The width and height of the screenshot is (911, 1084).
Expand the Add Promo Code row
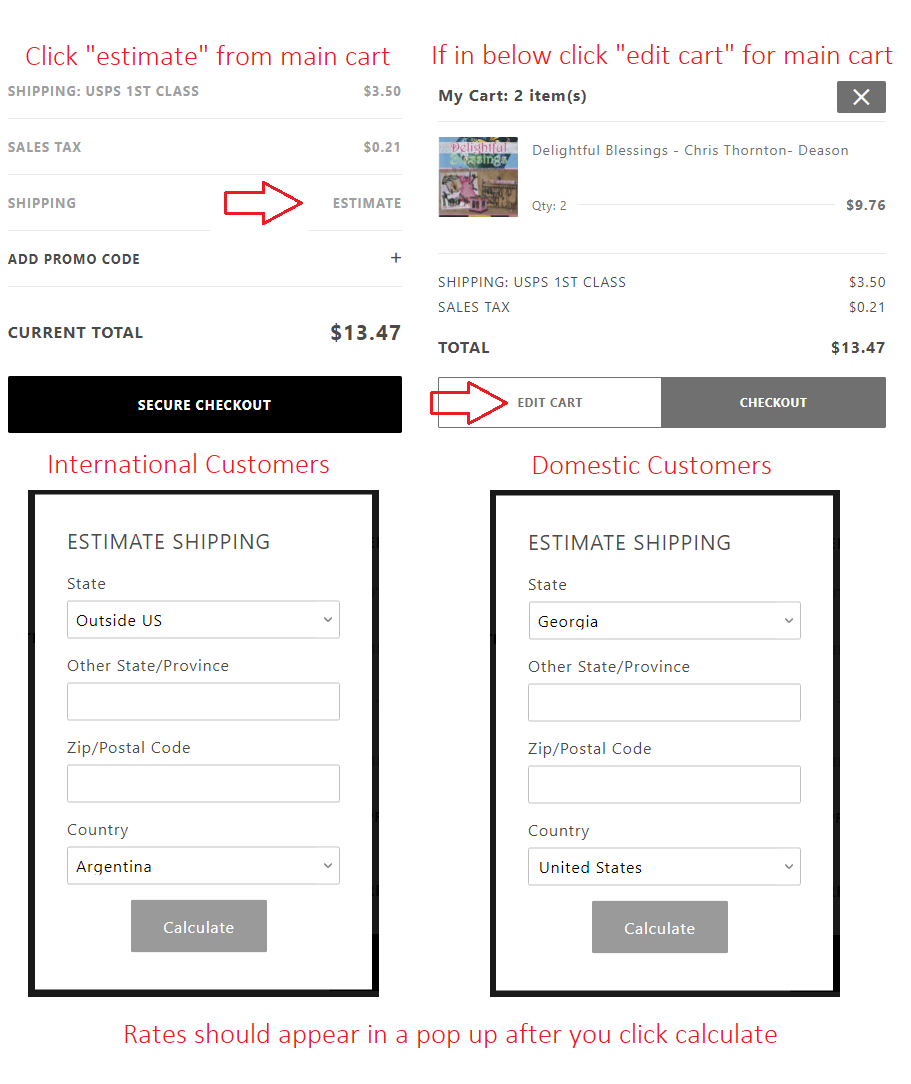coord(205,259)
